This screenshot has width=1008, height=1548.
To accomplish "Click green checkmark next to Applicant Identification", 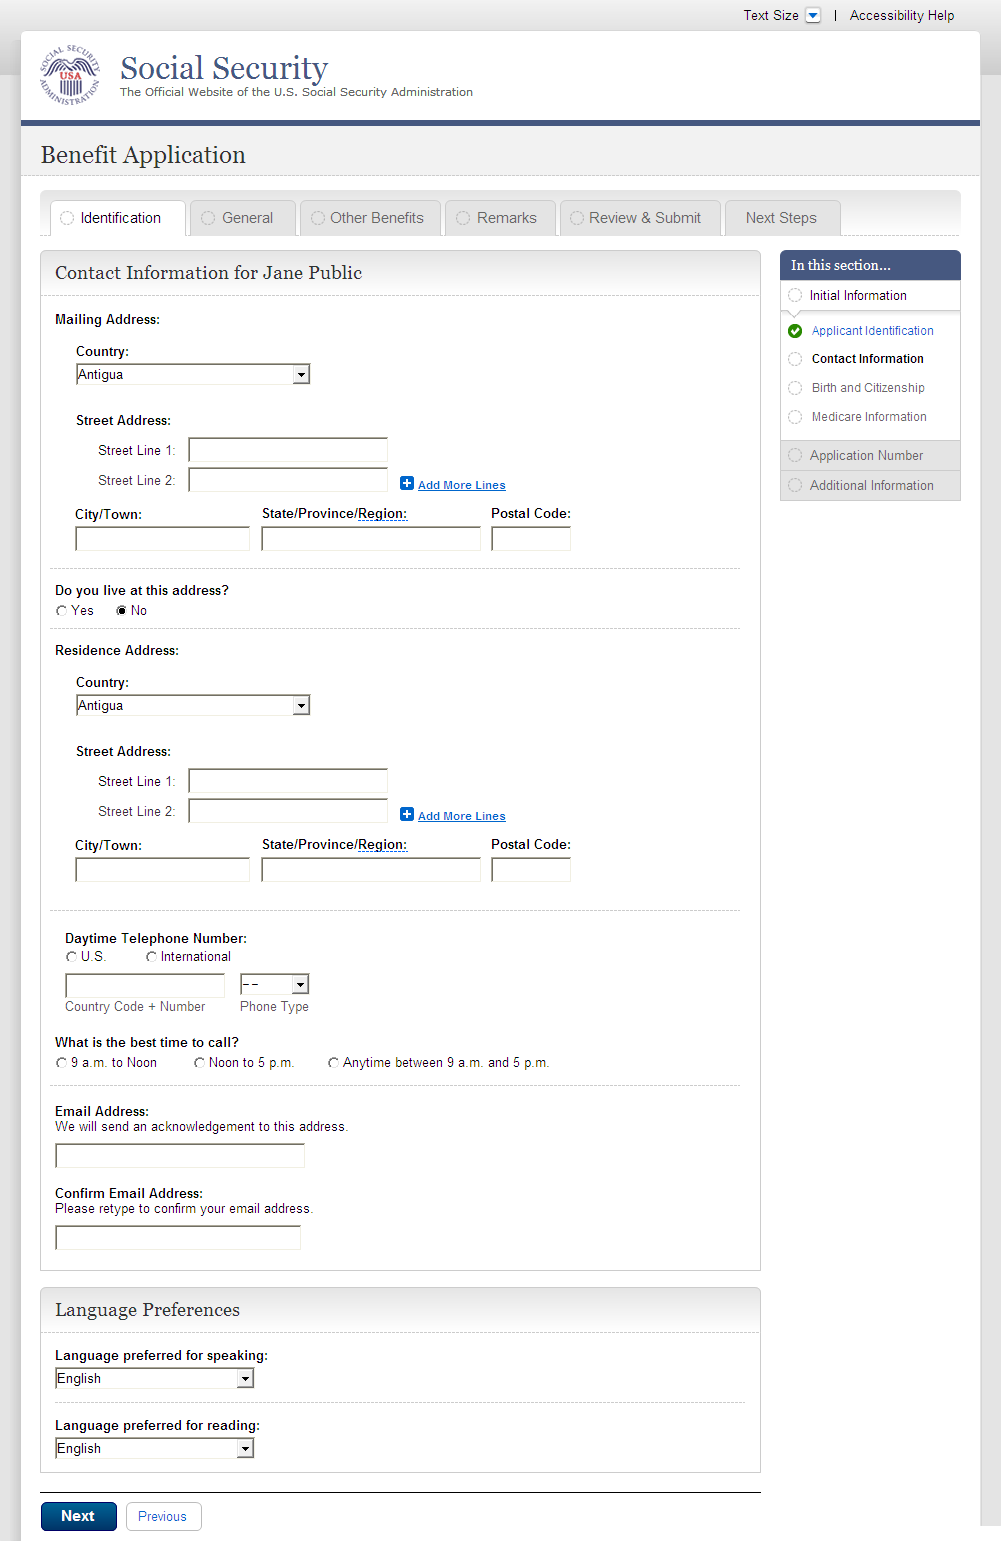I will click(x=795, y=331).
